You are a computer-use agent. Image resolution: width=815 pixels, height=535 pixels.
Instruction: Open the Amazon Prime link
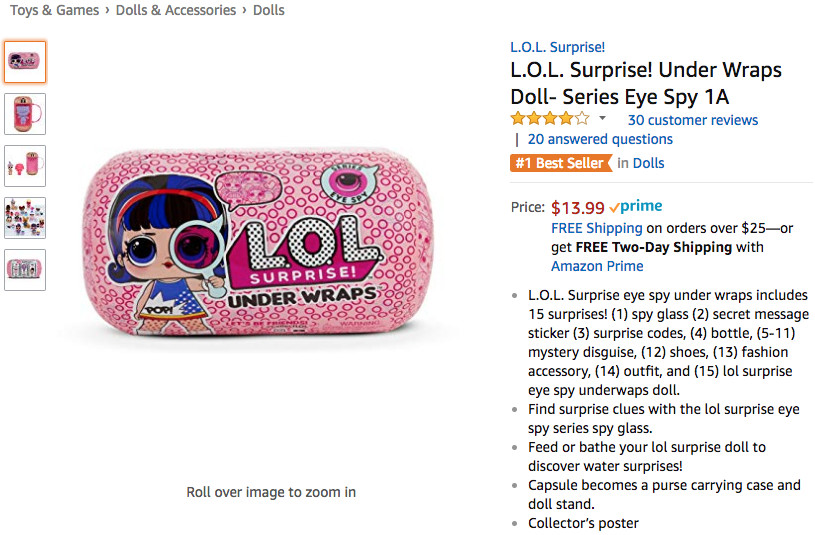click(597, 266)
